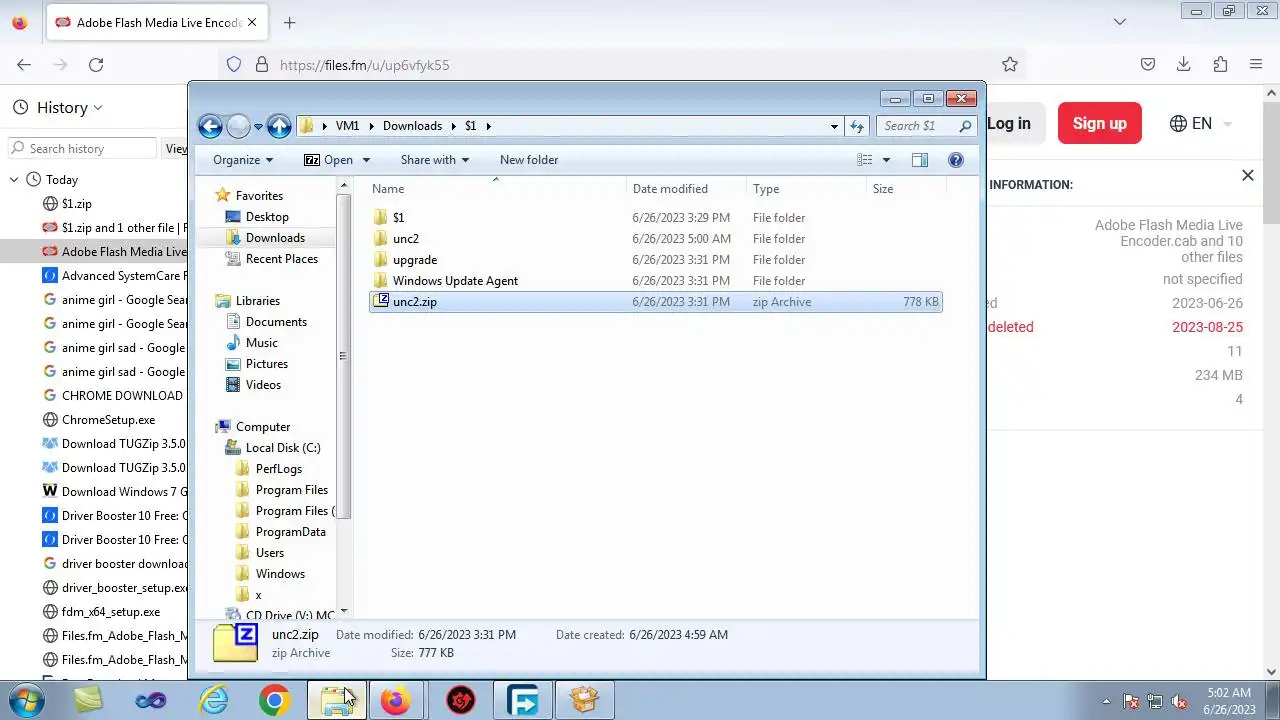Viewport: 1280px width, 720px height.
Task: Click the Explorer back arrow button
Action: click(x=210, y=126)
